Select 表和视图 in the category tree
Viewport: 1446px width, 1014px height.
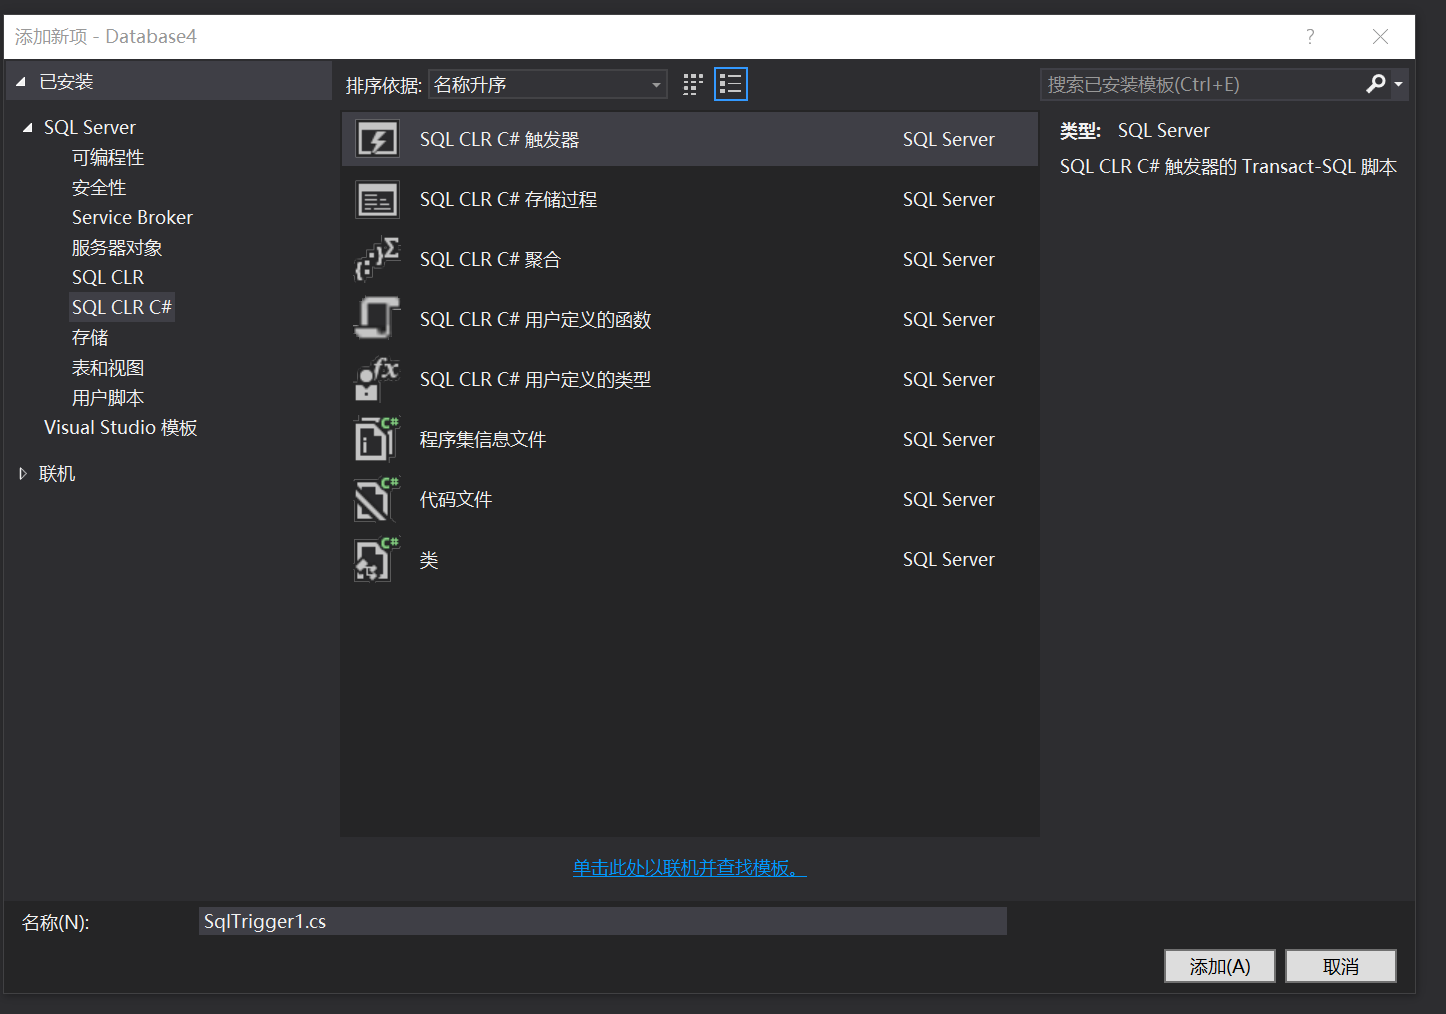(x=108, y=368)
